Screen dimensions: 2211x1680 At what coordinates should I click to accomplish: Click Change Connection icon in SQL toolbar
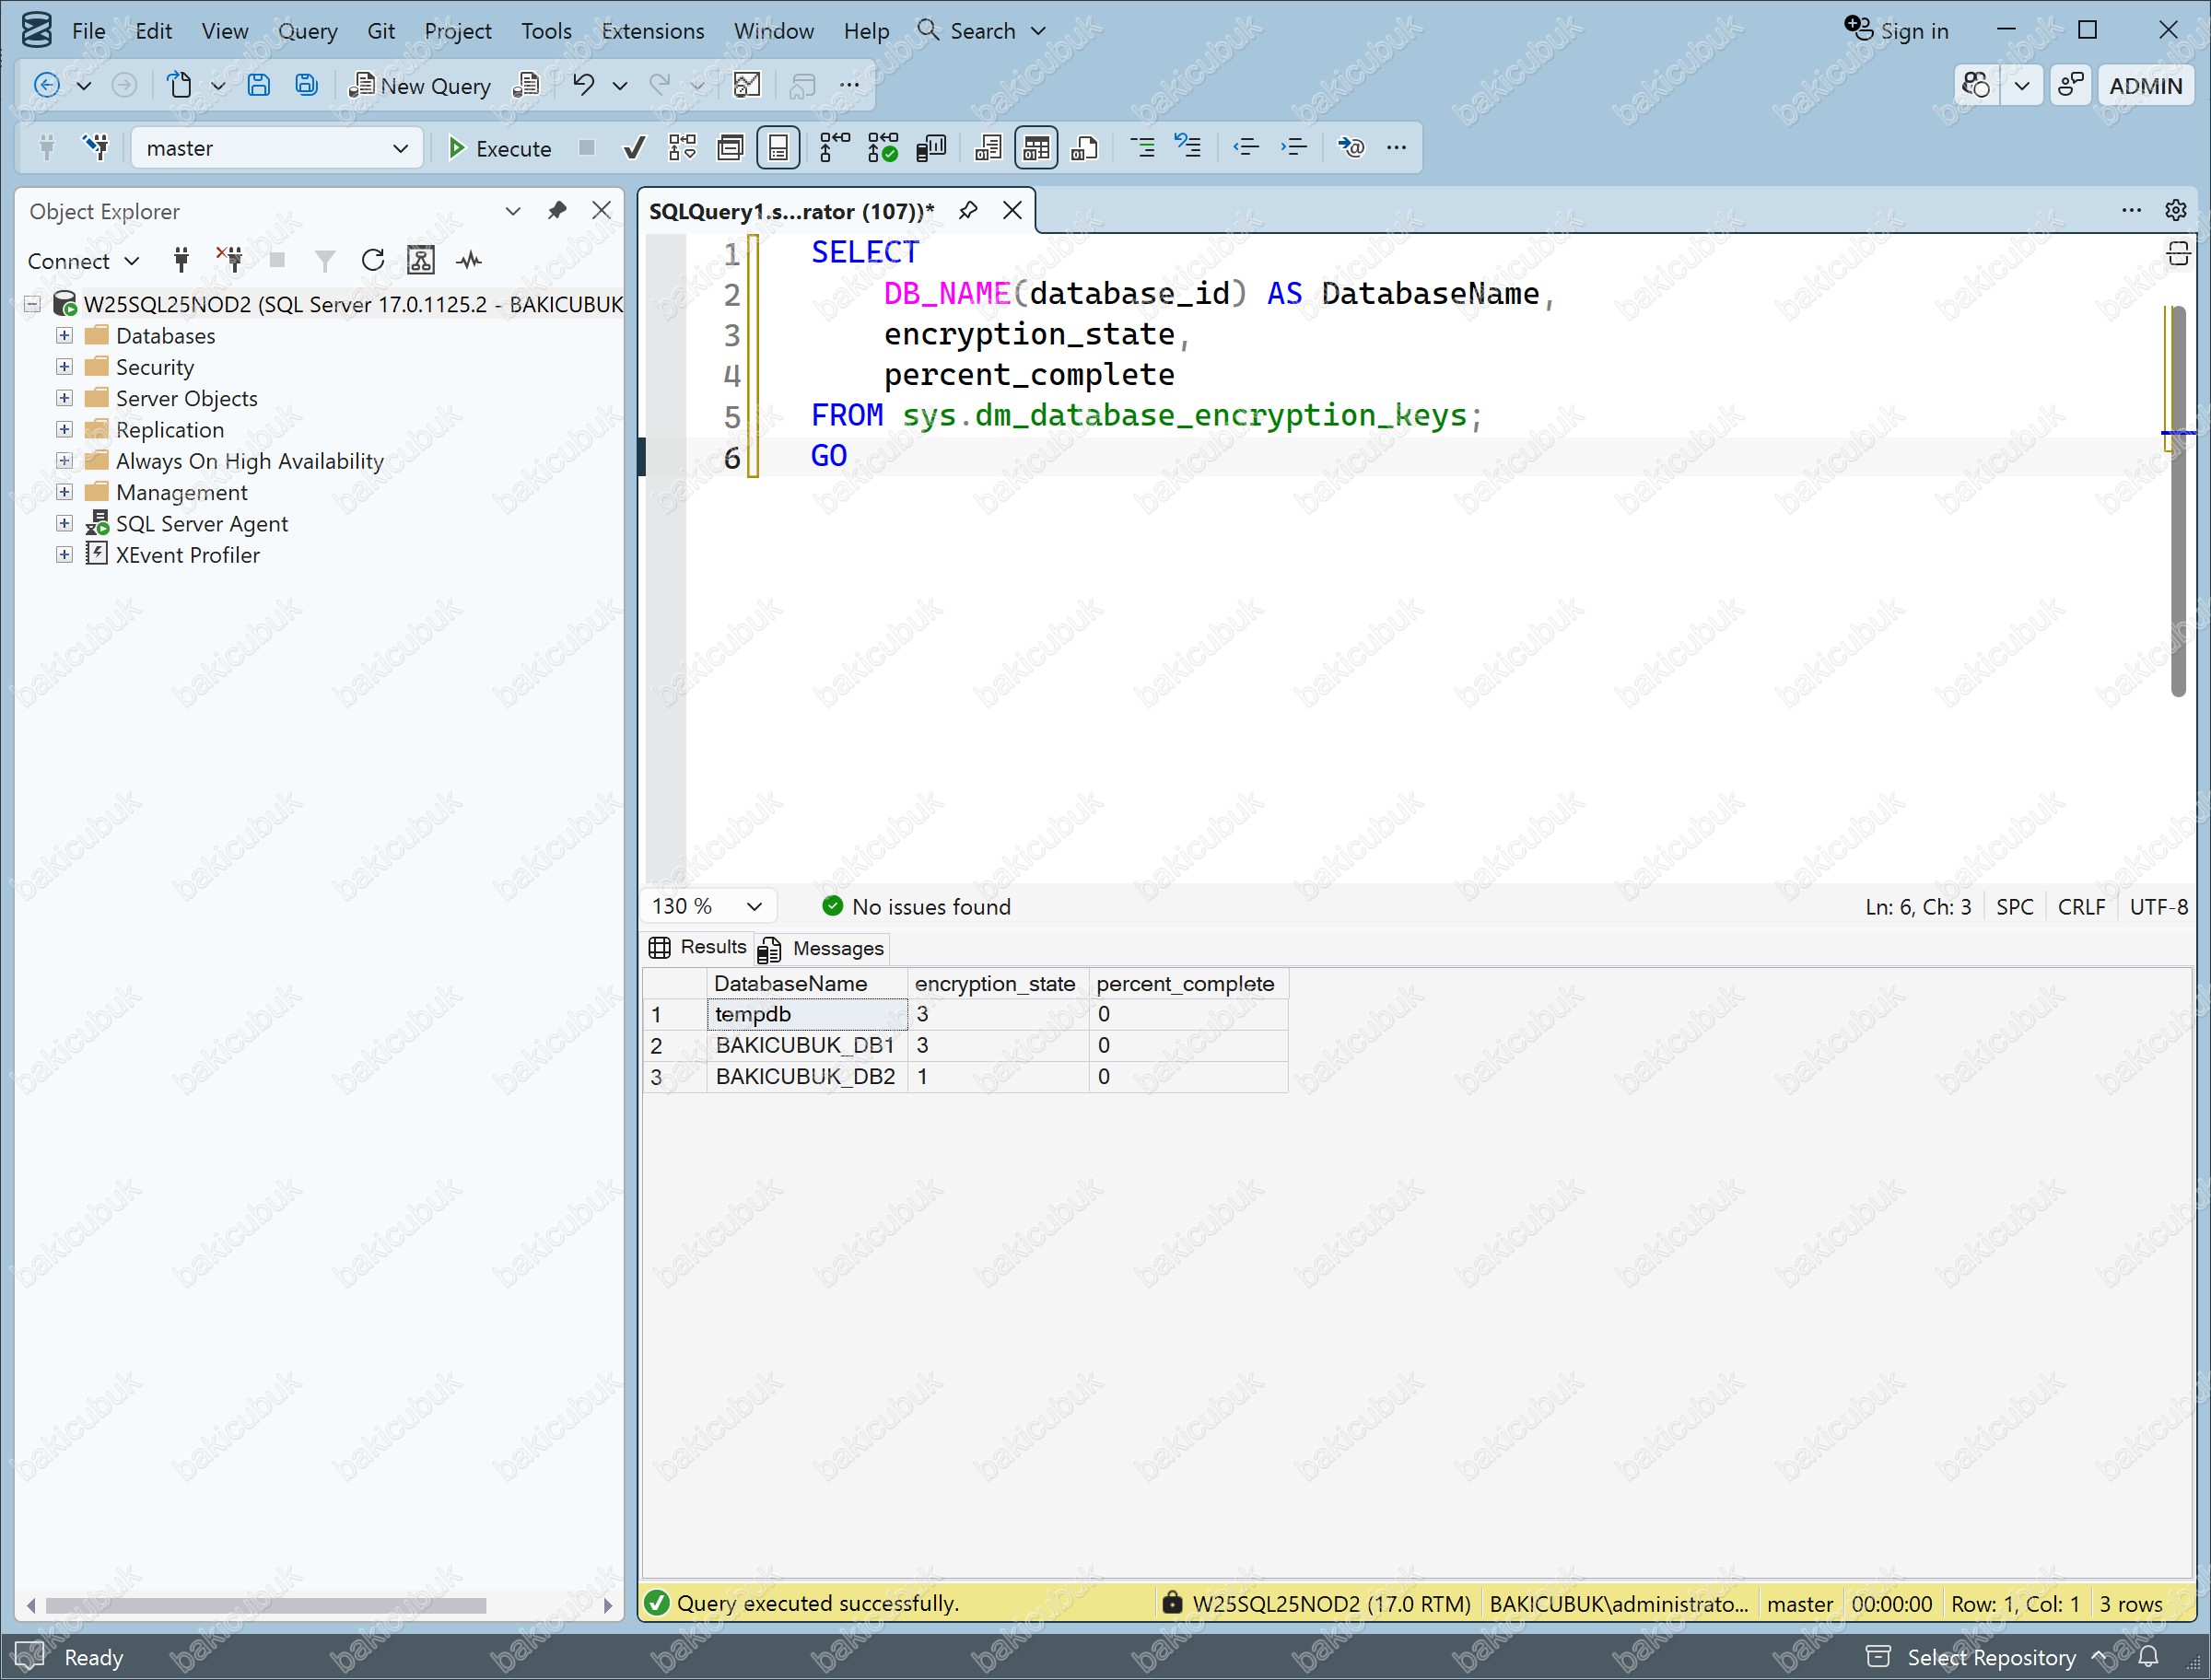tap(96, 148)
